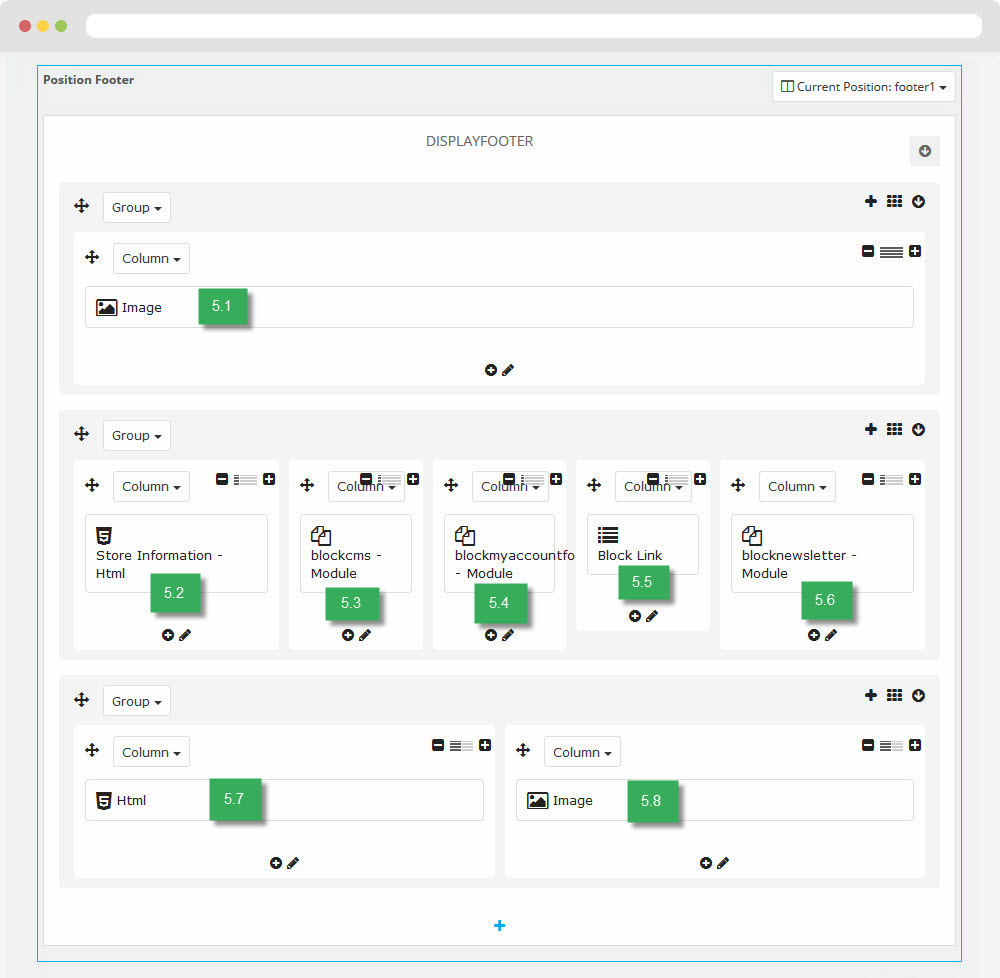This screenshot has width=1000, height=978.
Task: Edit blocknewsletter column with pencil
Action: pos(831,635)
